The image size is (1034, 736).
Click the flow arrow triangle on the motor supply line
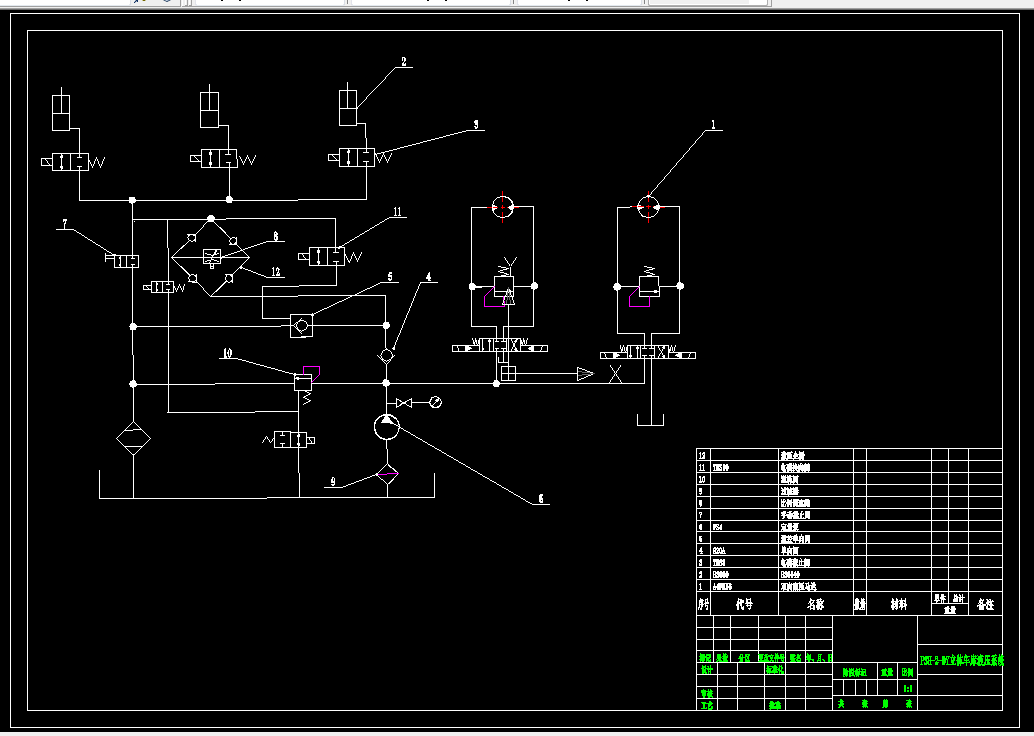(x=585, y=374)
